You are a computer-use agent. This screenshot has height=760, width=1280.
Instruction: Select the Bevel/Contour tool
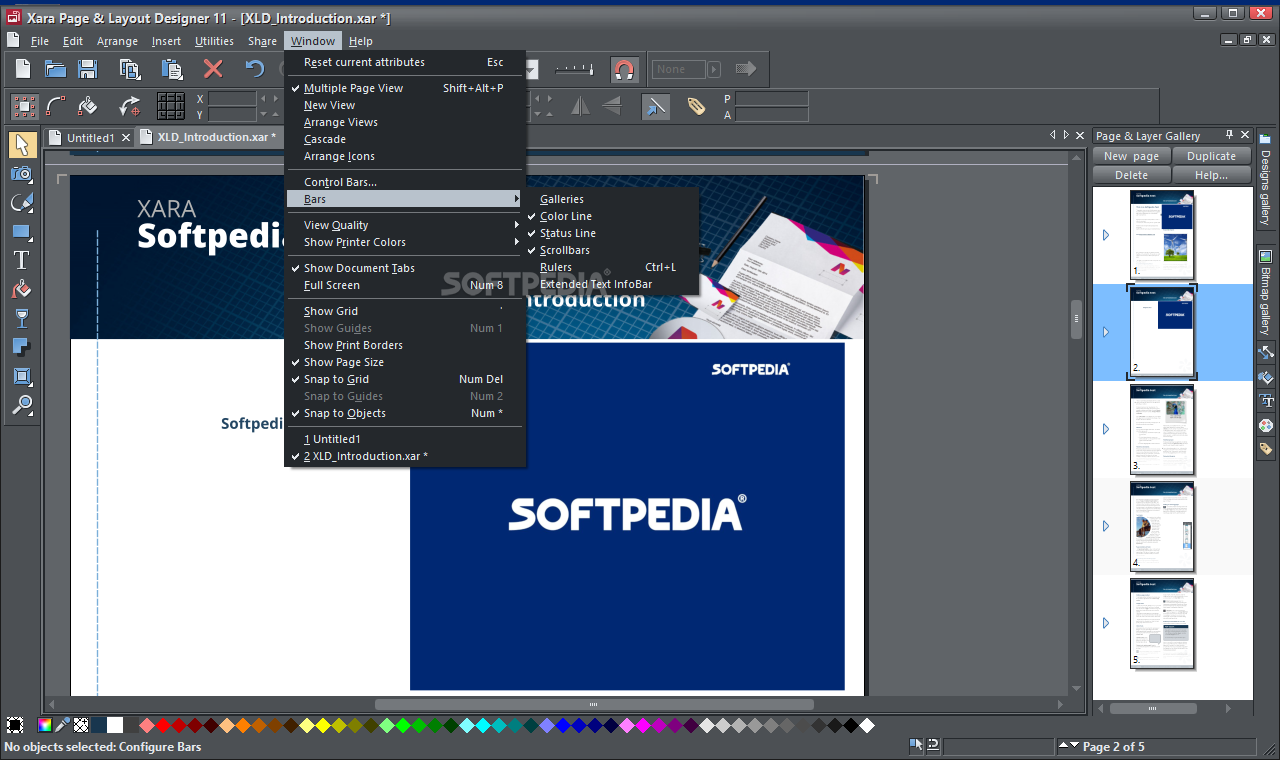21,376
